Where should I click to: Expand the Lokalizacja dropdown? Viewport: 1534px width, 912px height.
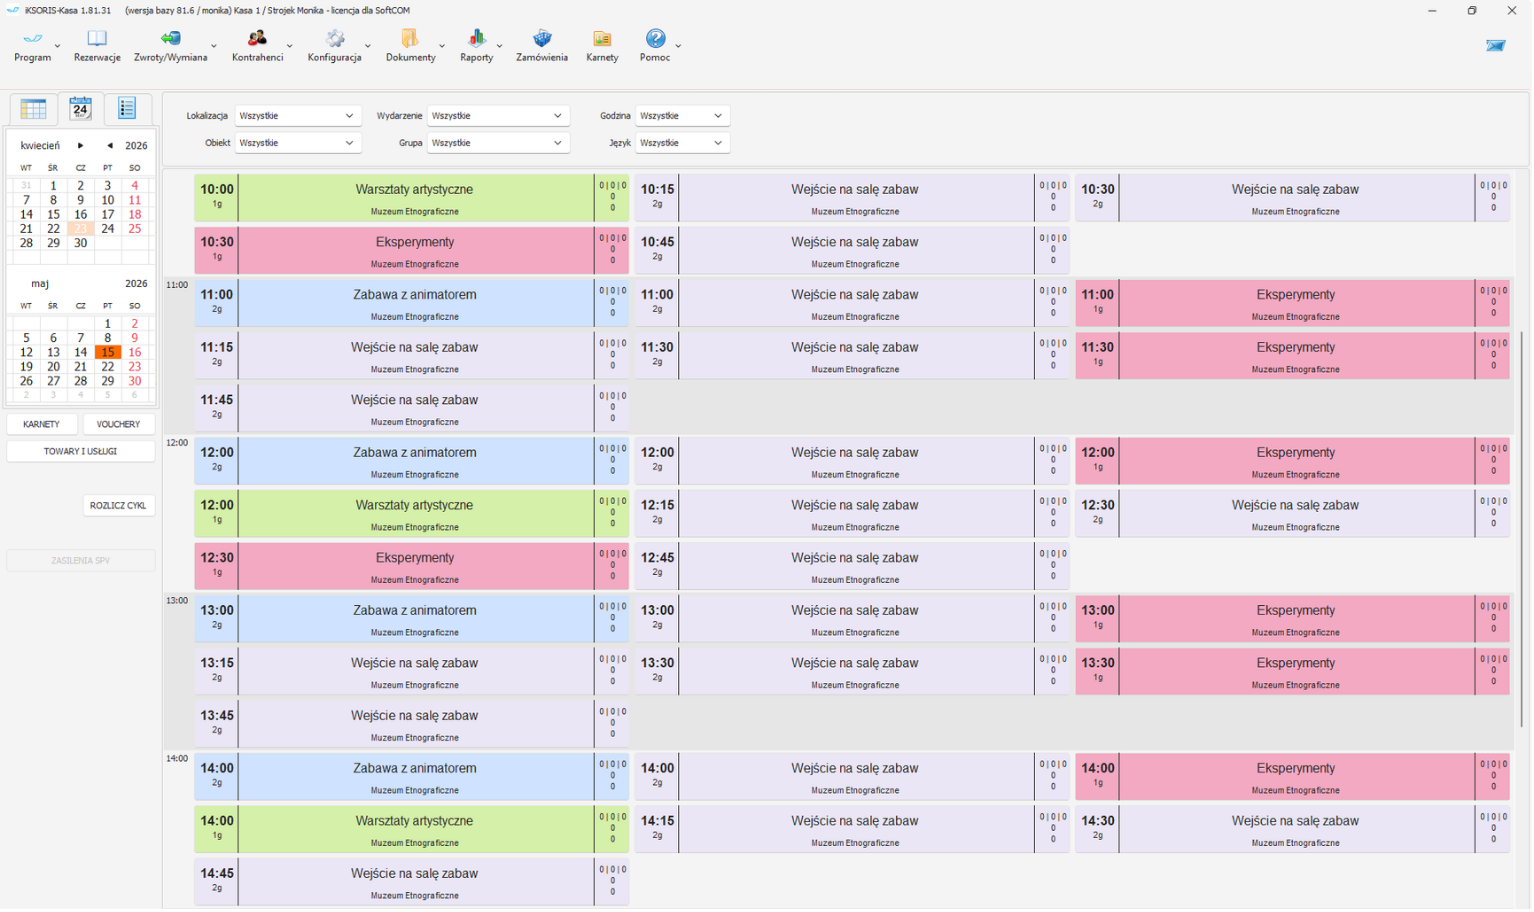click(297, 116)
